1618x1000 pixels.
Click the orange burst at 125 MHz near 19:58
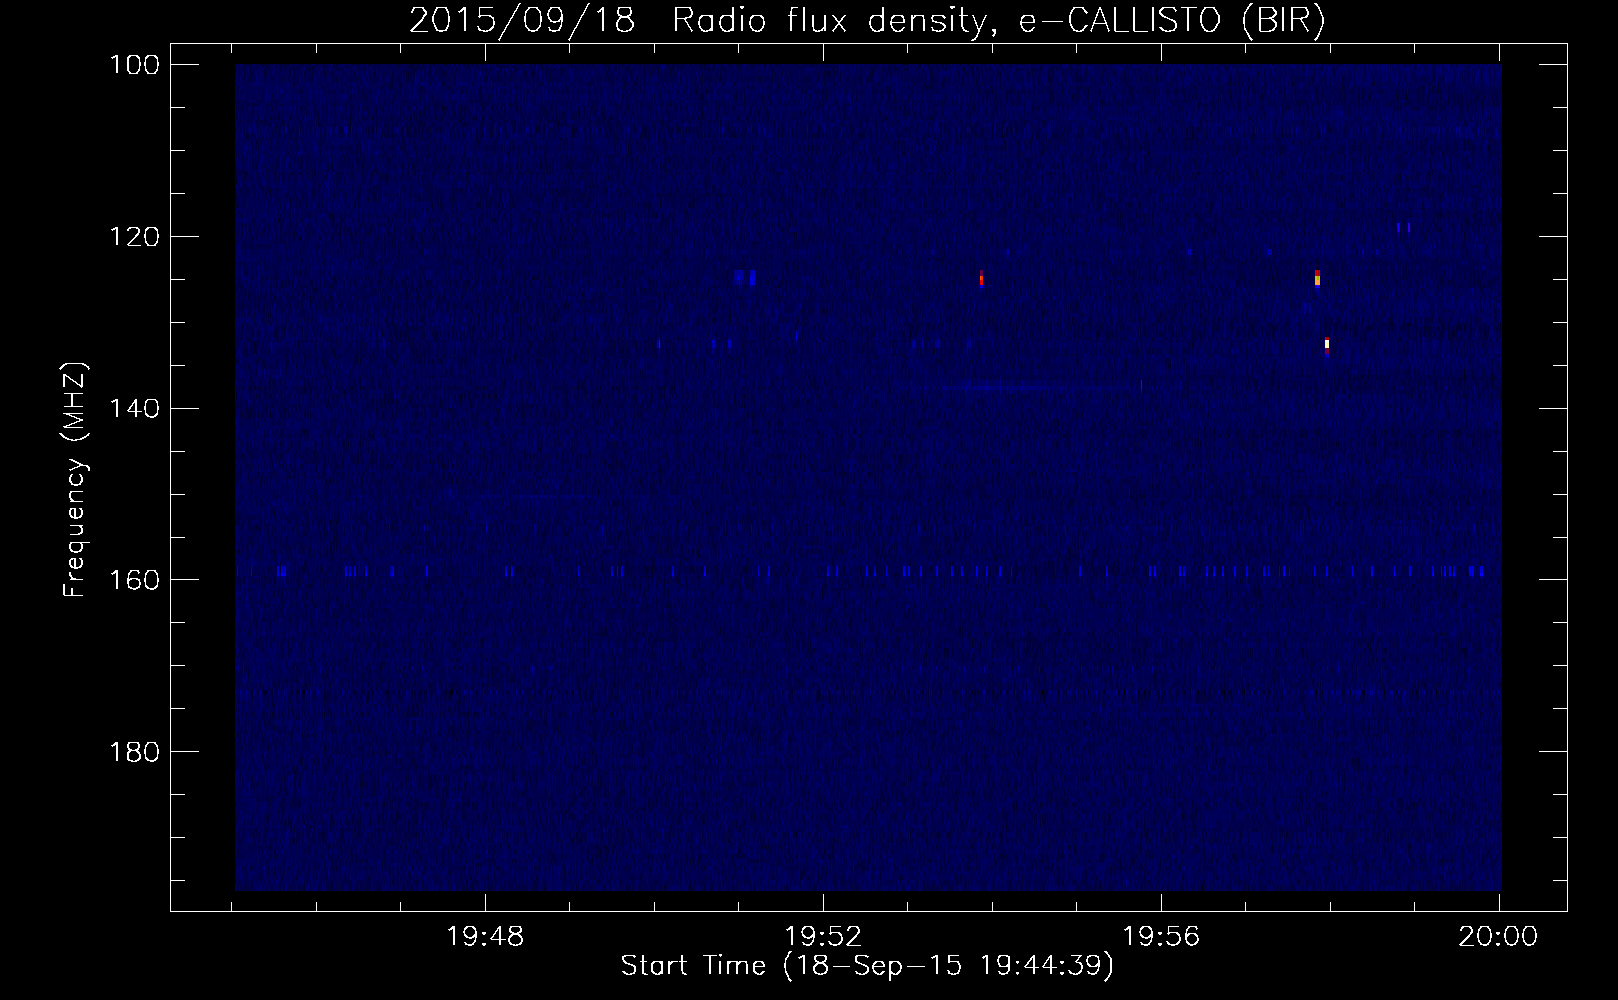tap(1318, 279)
